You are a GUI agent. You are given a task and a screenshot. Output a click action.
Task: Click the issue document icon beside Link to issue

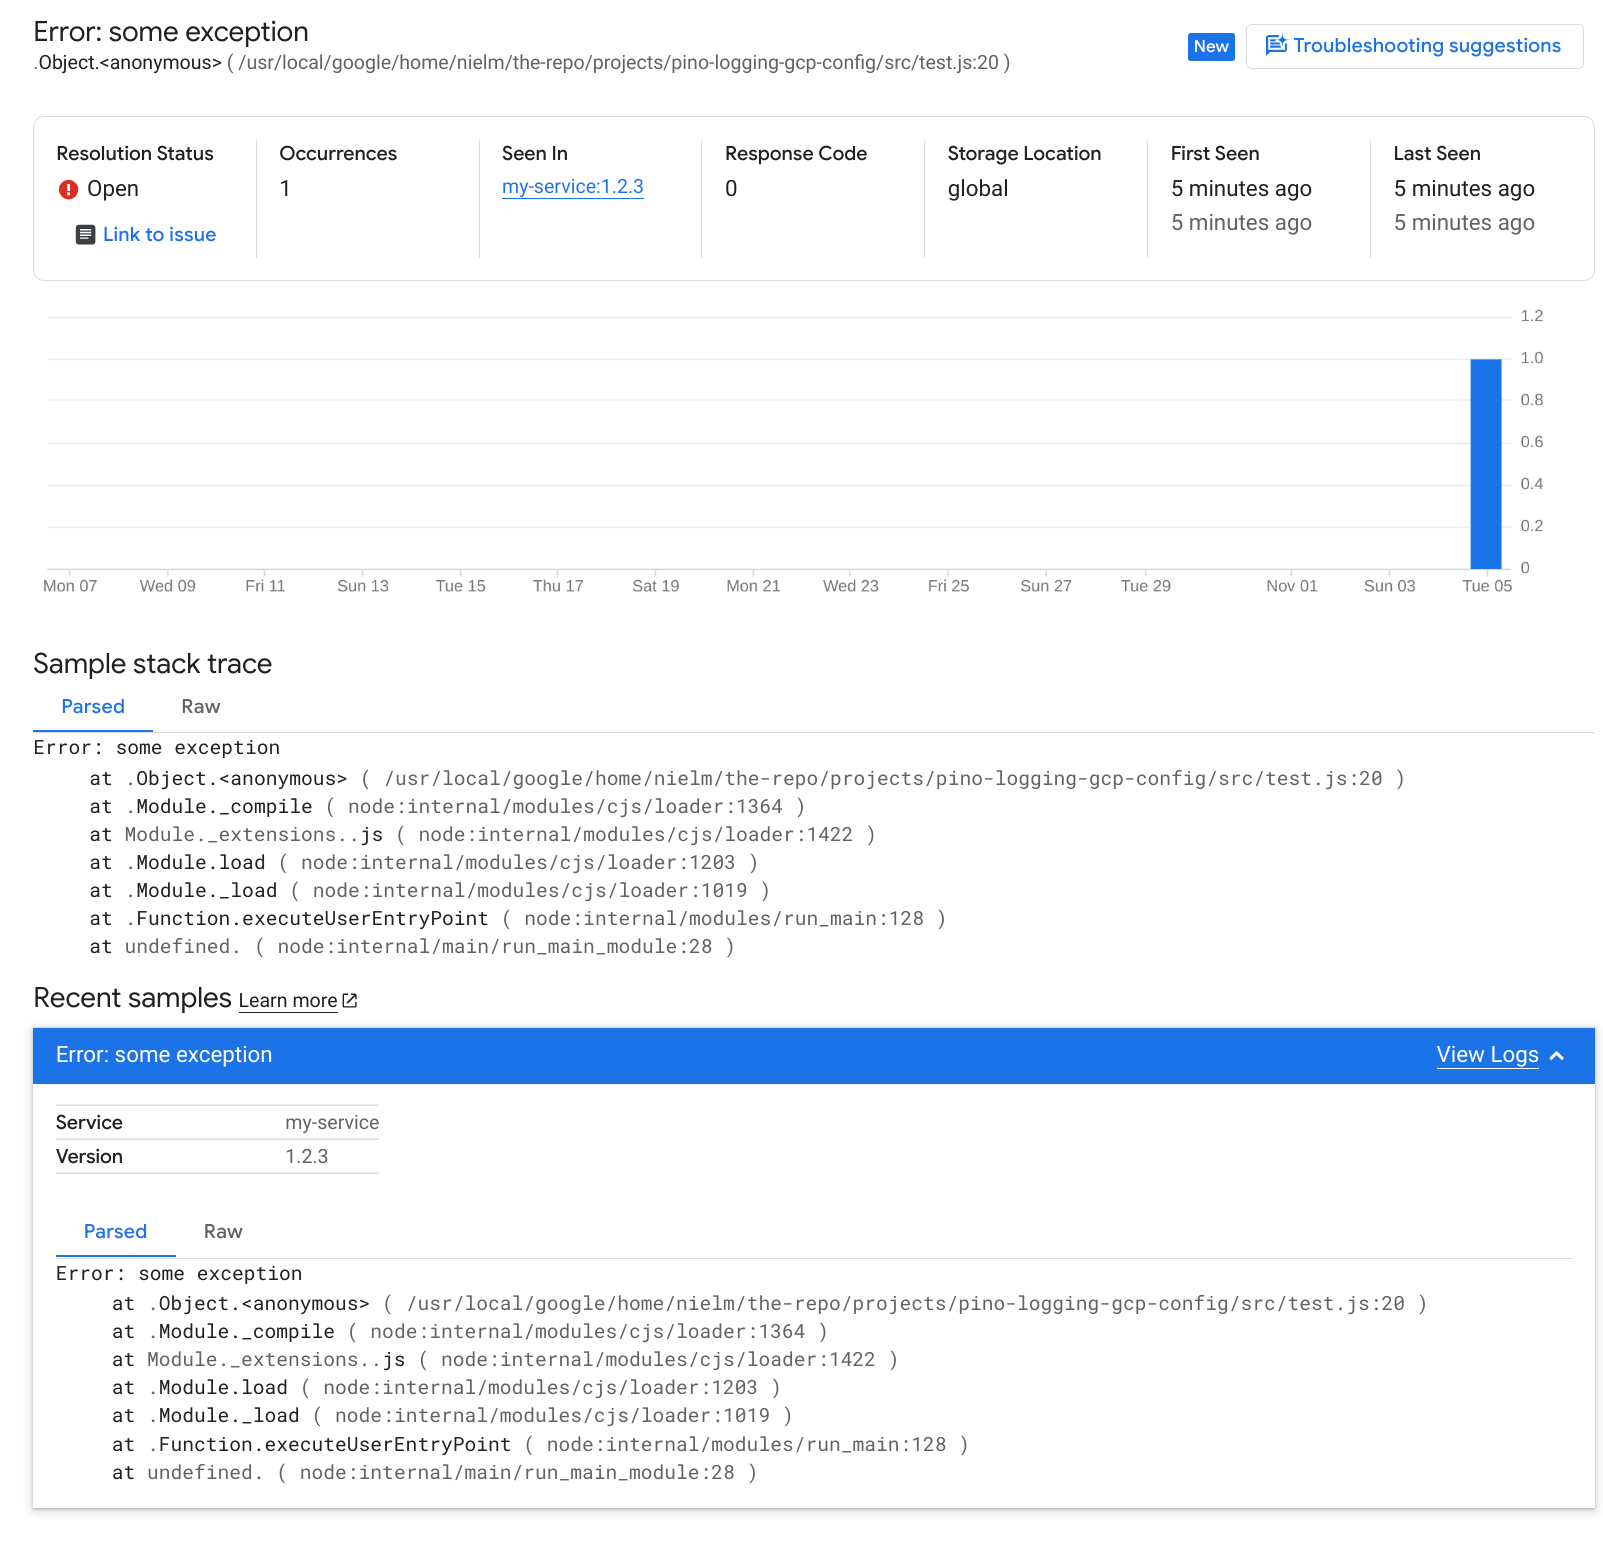click(86, 235)
